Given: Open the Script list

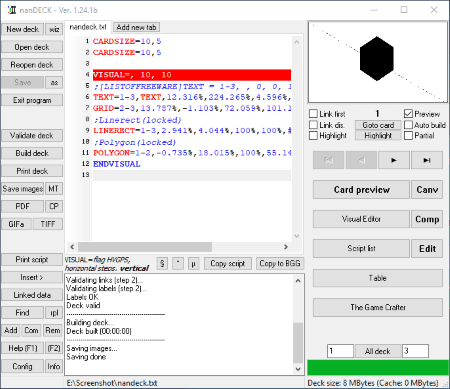Looking at the screenshot, I should click(361, 248).
